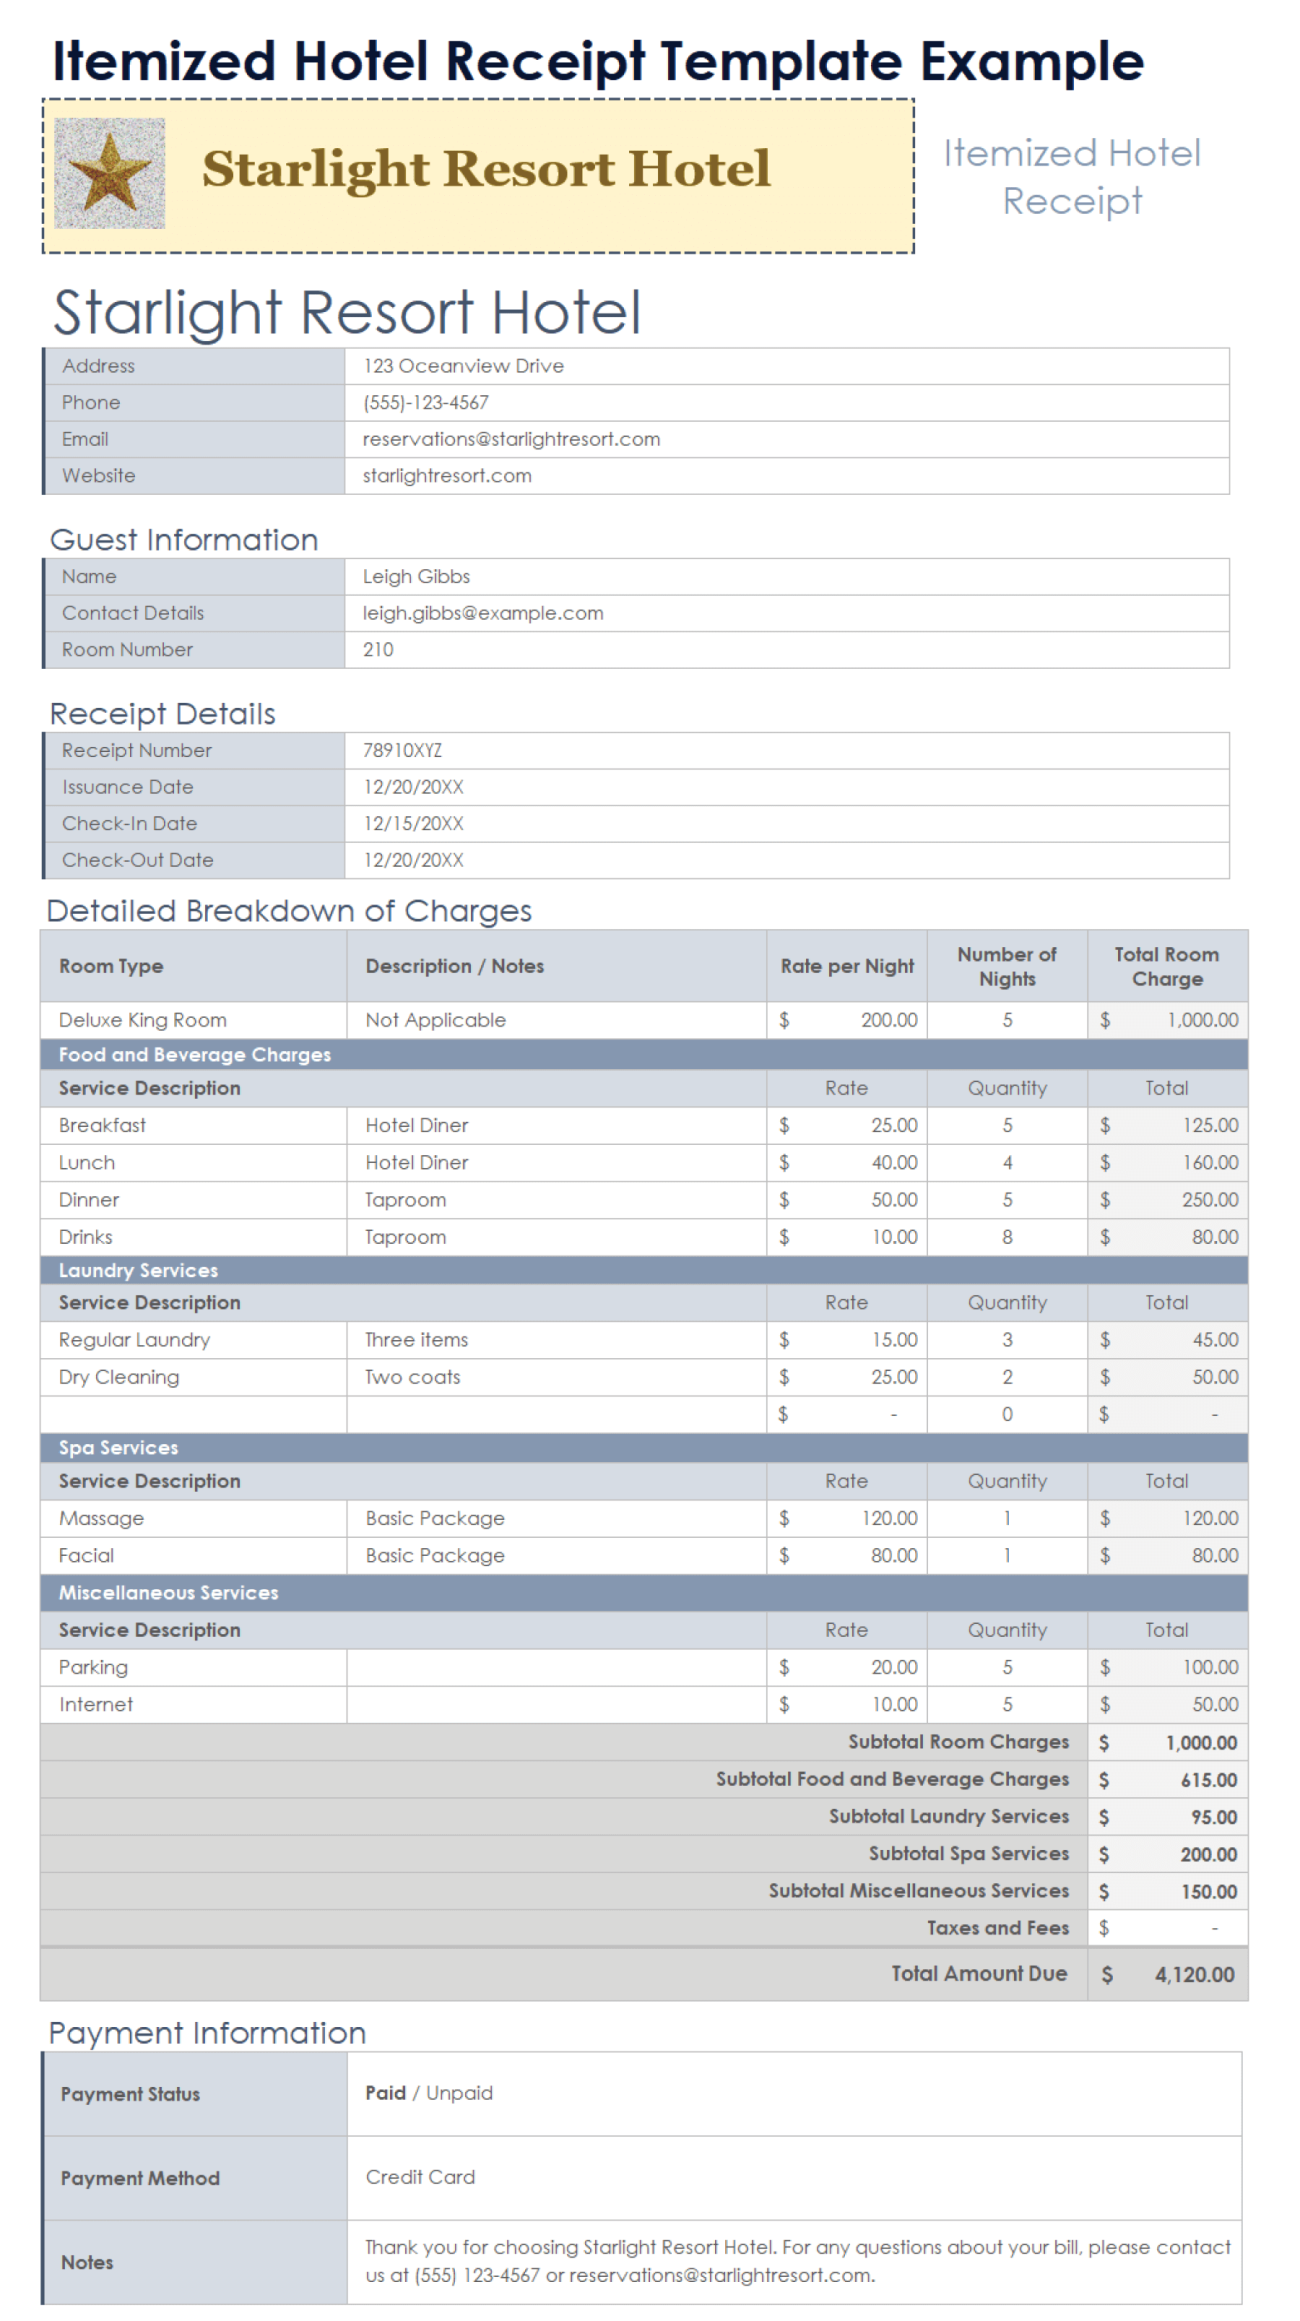
Task: Click the Laundry Services section header
Action: 138,1271
